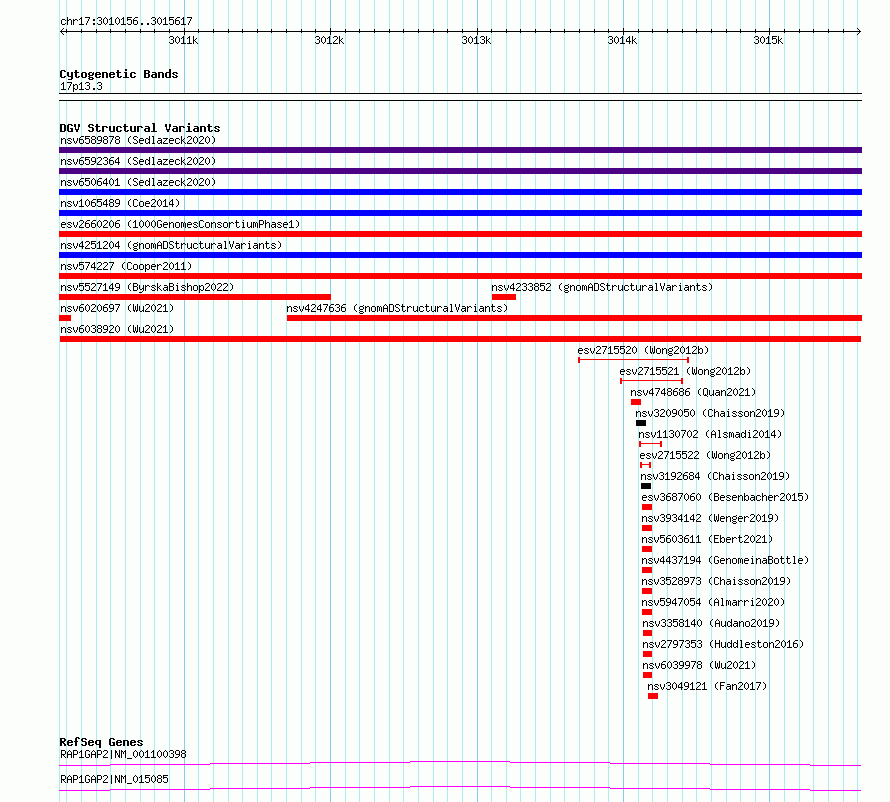Select the red bar under nsv4247636
The width and height of the screenshot is (890, 802).
point(574,318)
